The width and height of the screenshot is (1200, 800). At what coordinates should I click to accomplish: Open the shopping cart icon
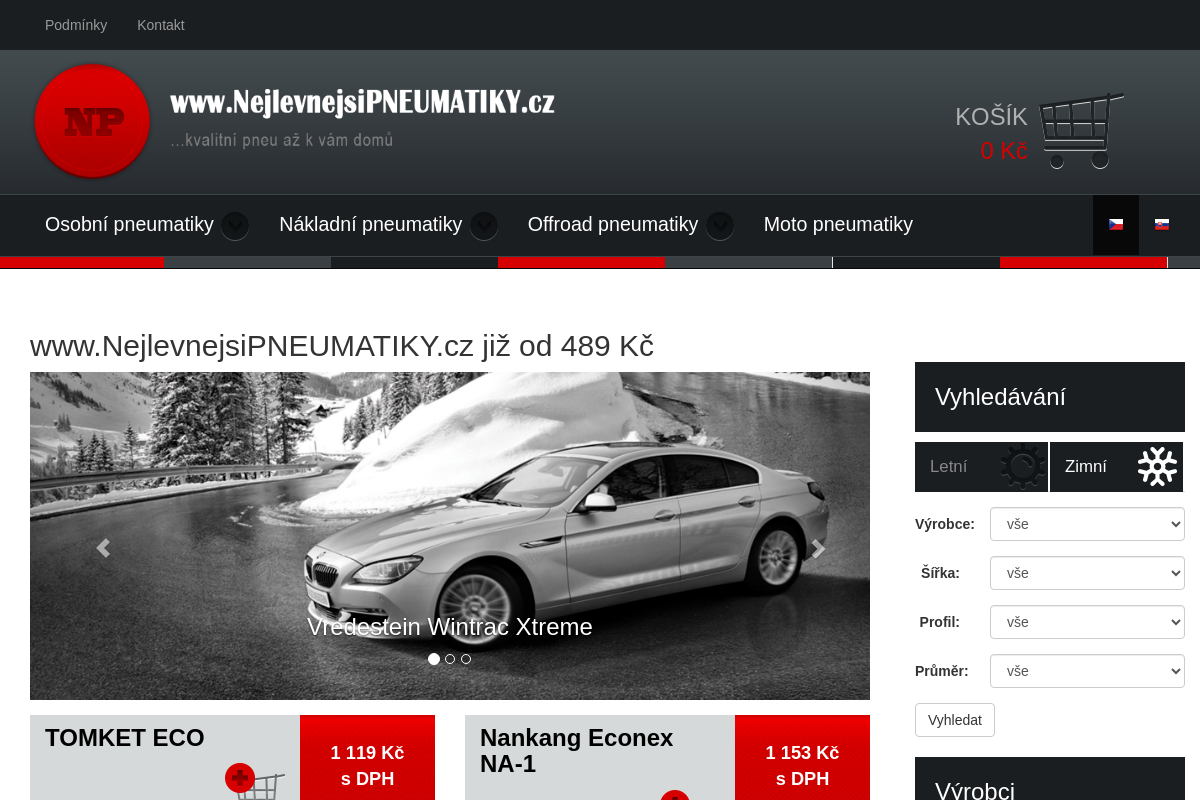(1080, 130)
